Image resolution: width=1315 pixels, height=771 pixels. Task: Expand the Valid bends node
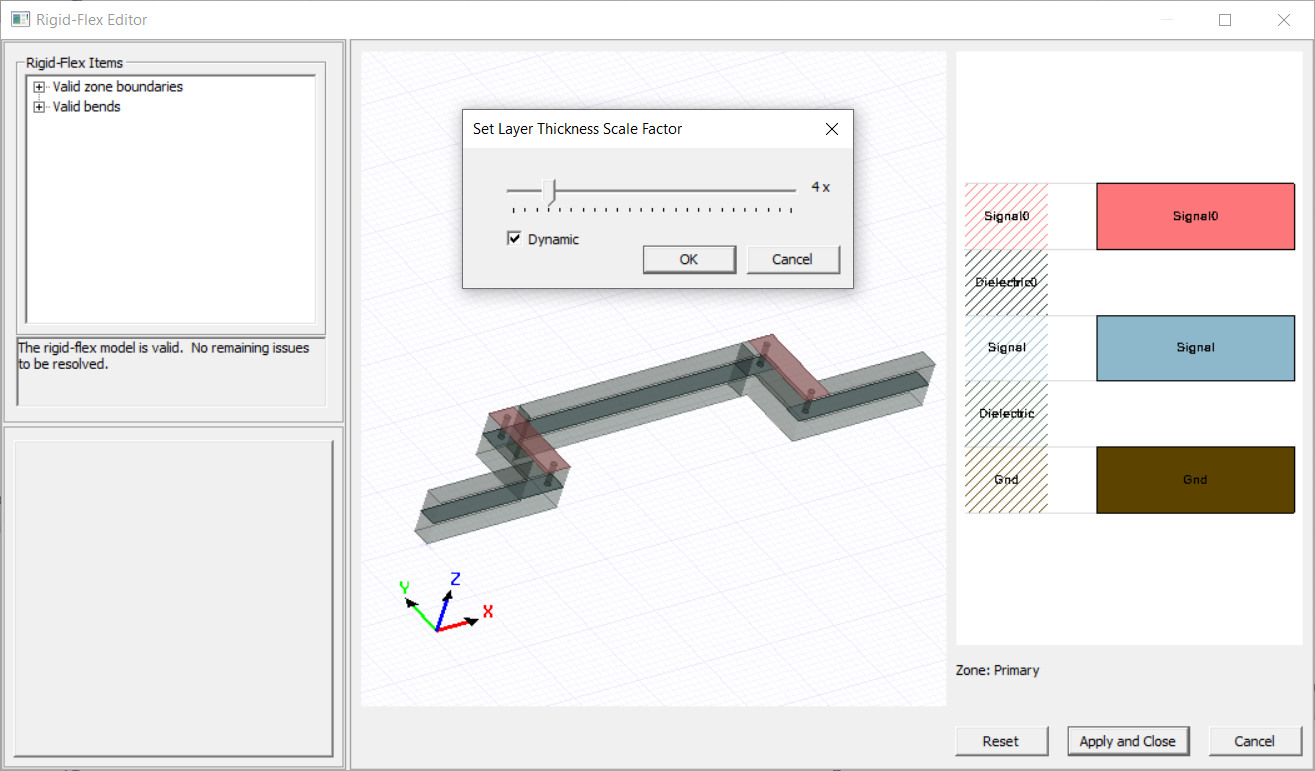pos(39,107)
